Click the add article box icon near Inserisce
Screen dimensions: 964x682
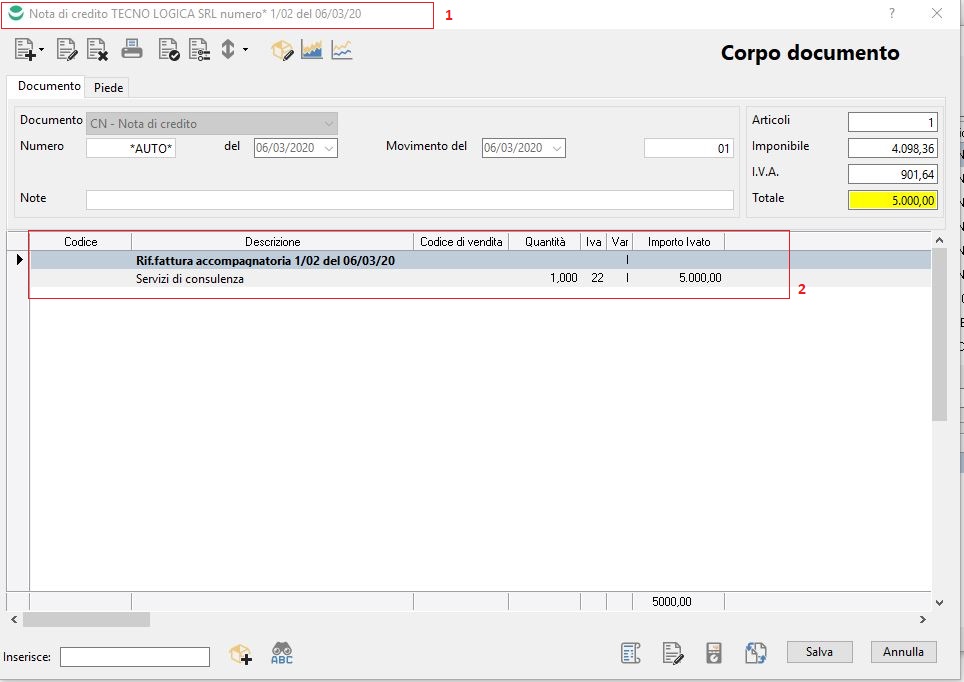(241, 654)
